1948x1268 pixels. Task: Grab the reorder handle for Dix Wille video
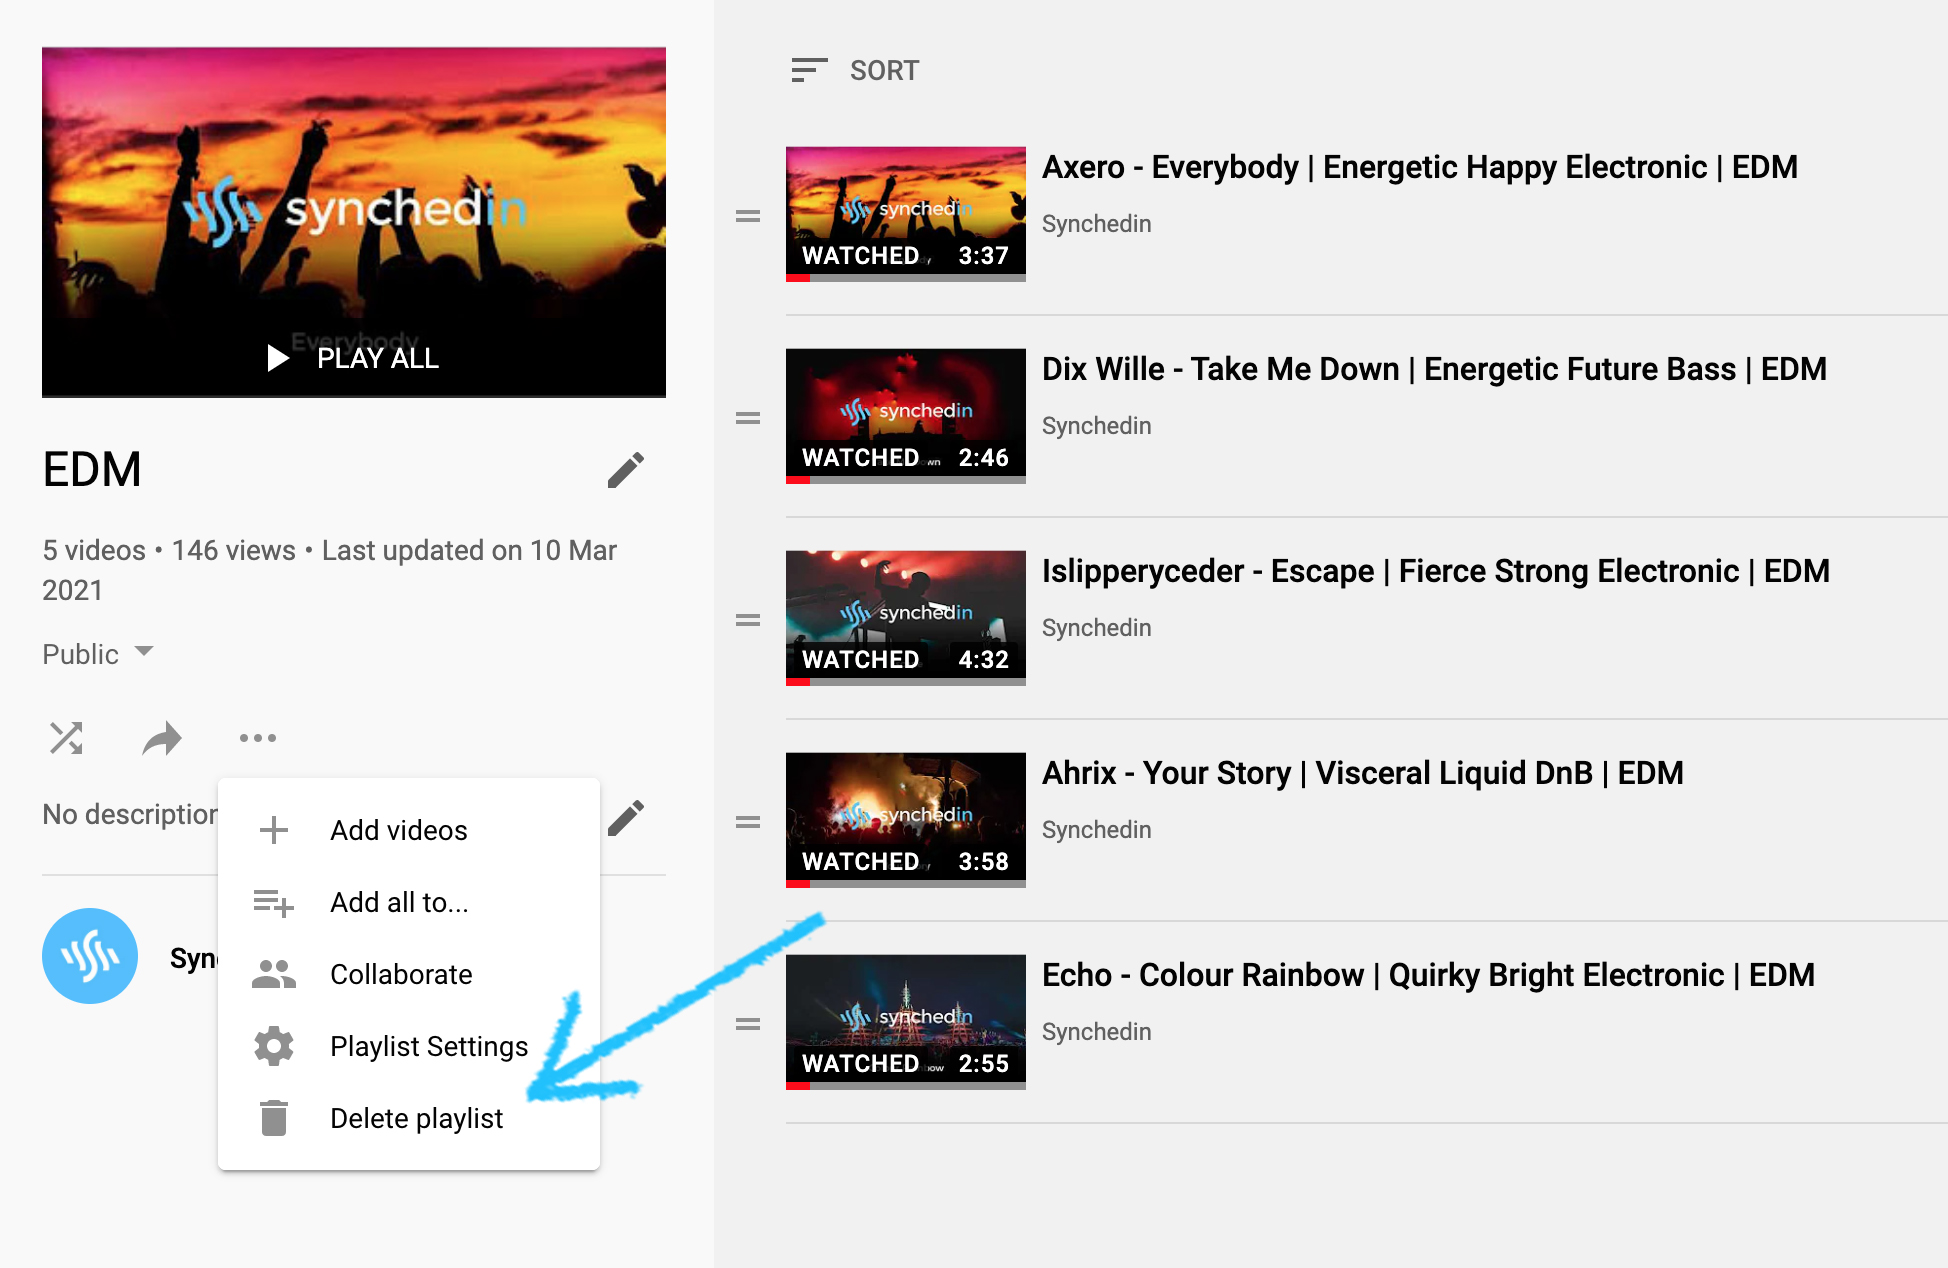tap(748, 418)
